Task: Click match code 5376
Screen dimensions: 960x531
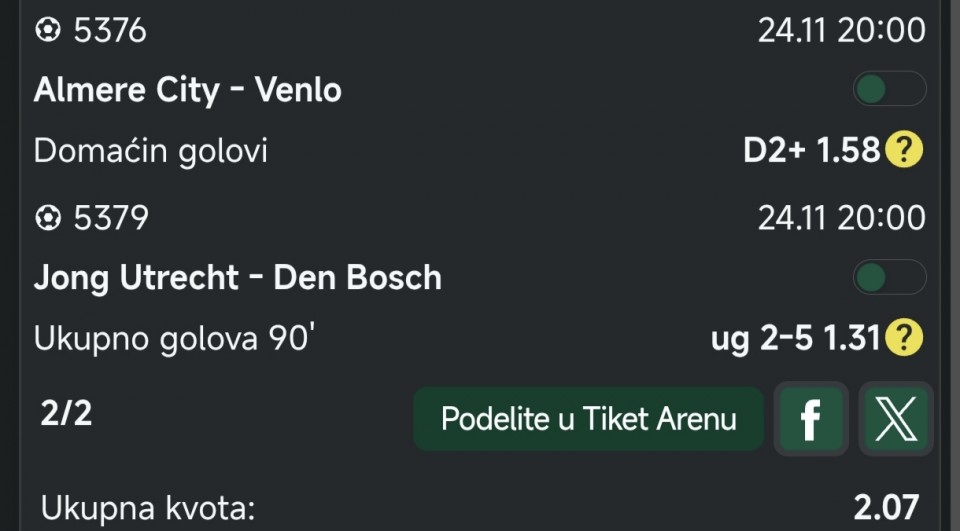Action: tap(110, 31)
